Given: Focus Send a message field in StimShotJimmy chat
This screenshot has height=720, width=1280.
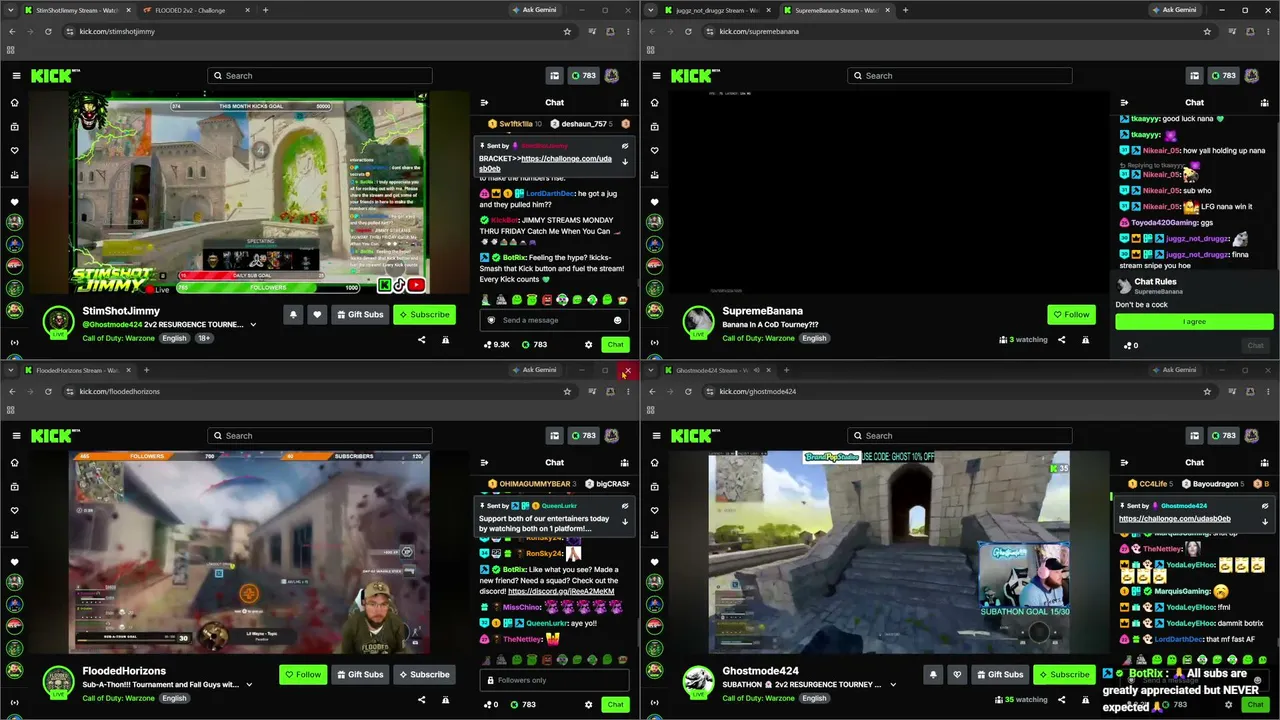Looking at the screenshot, I should pos(555,320).
